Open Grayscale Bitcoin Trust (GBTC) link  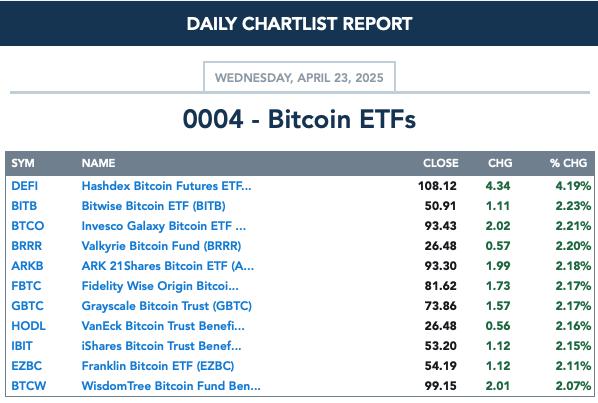tap(167, 306)
